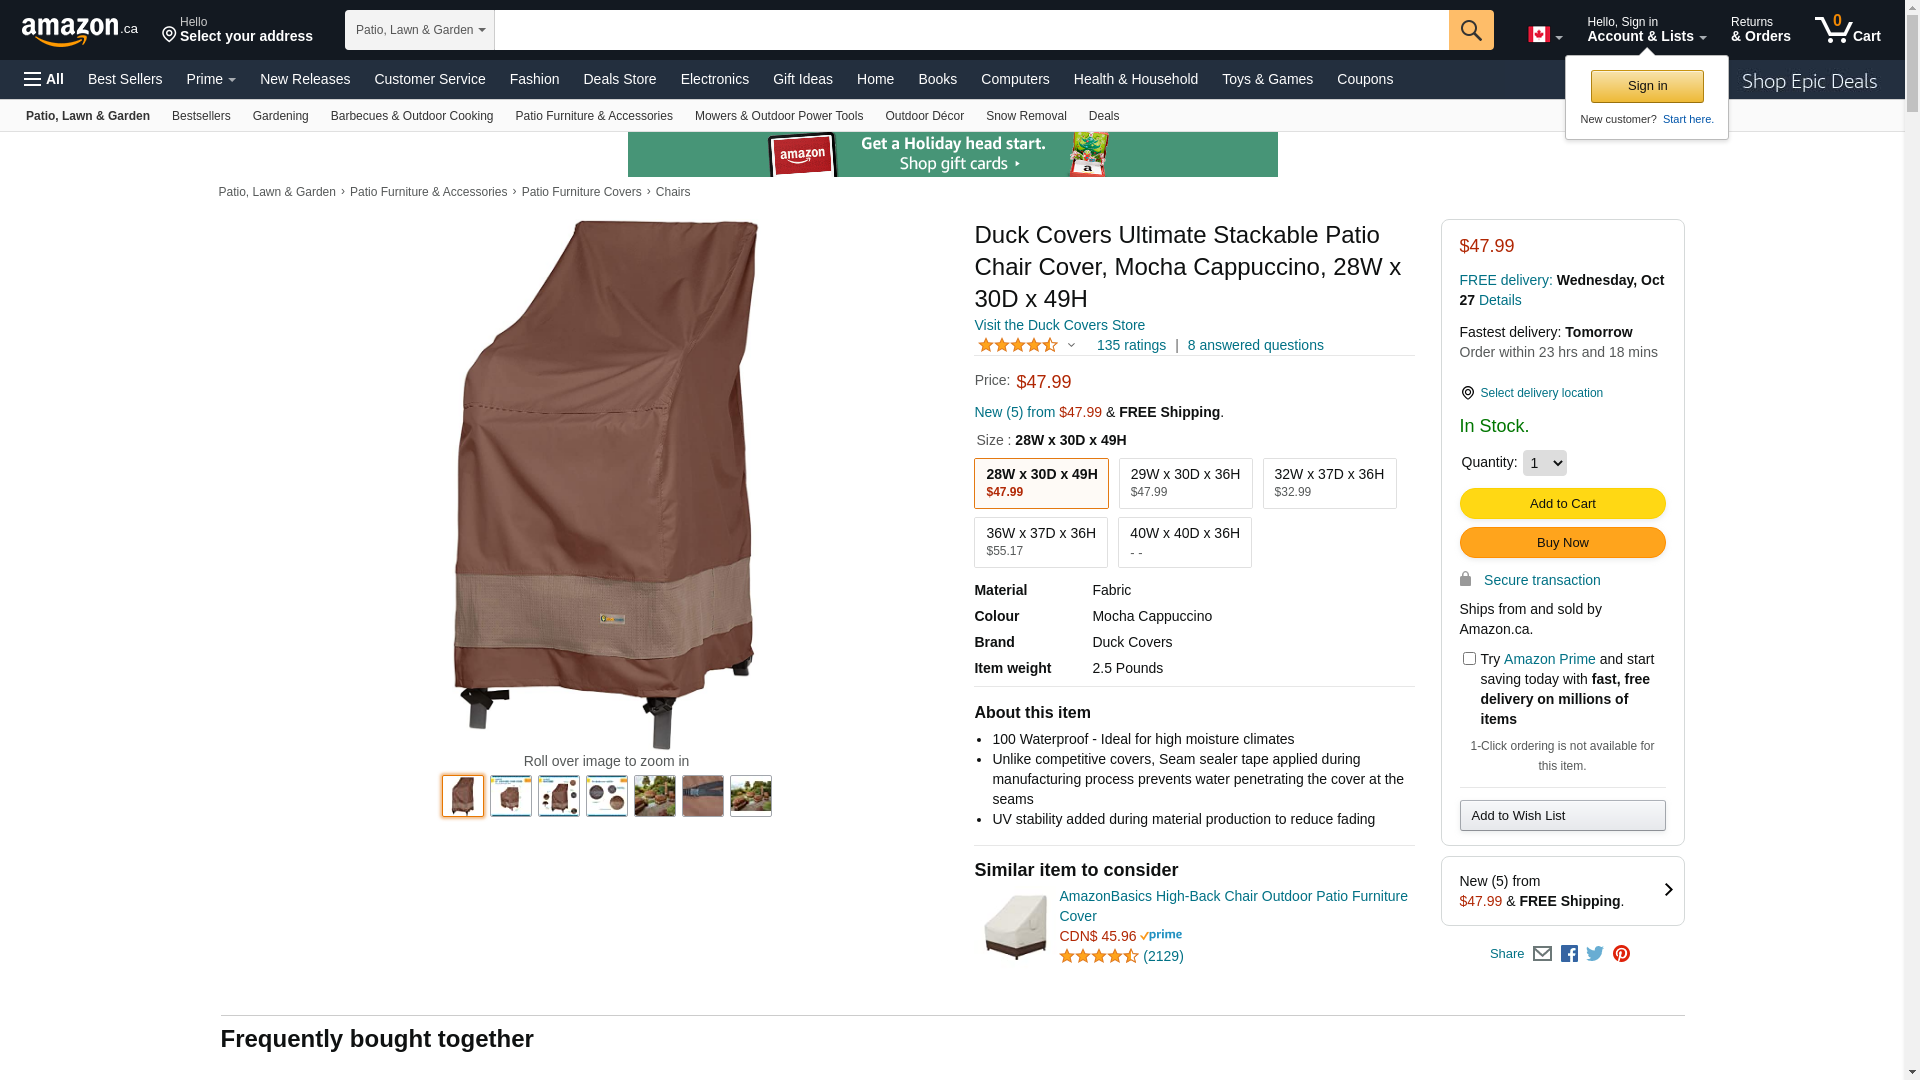Click the Amazon.ca logo
This screenshot has width=1920, height=1080.
point(79,30)
